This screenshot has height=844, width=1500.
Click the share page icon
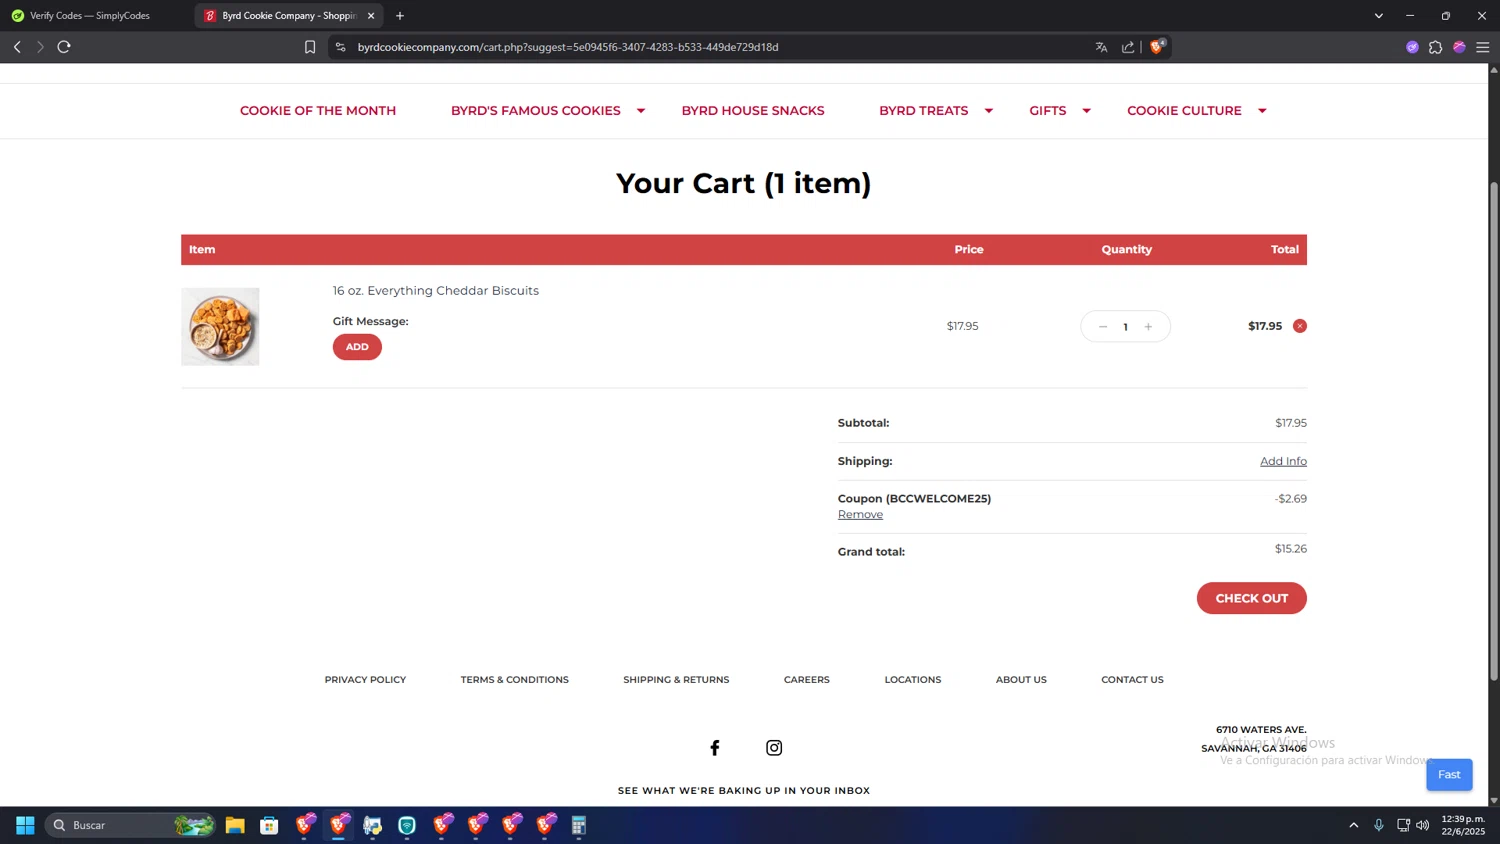[x=1128, y=47]
